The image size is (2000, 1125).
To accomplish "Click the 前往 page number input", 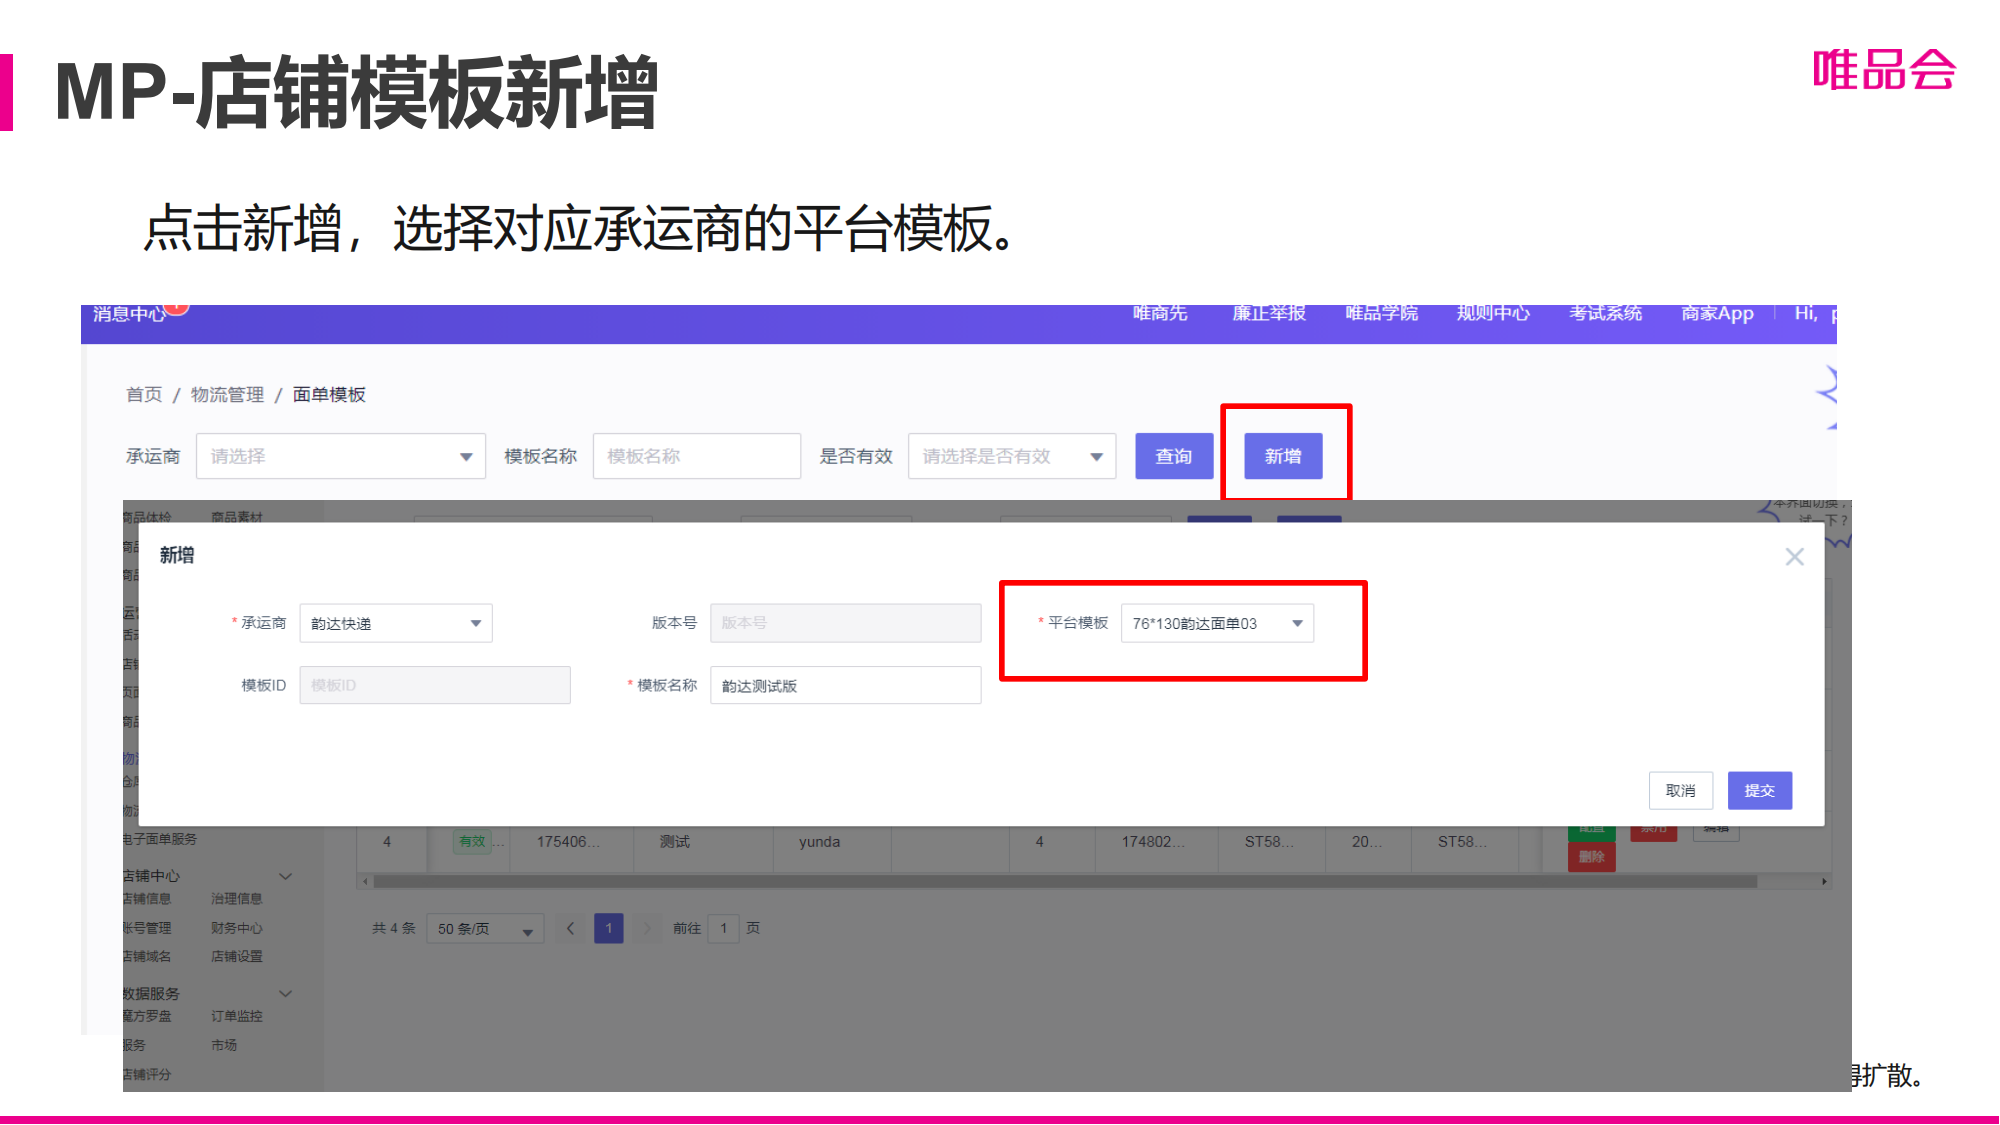I will click(724, 928).
